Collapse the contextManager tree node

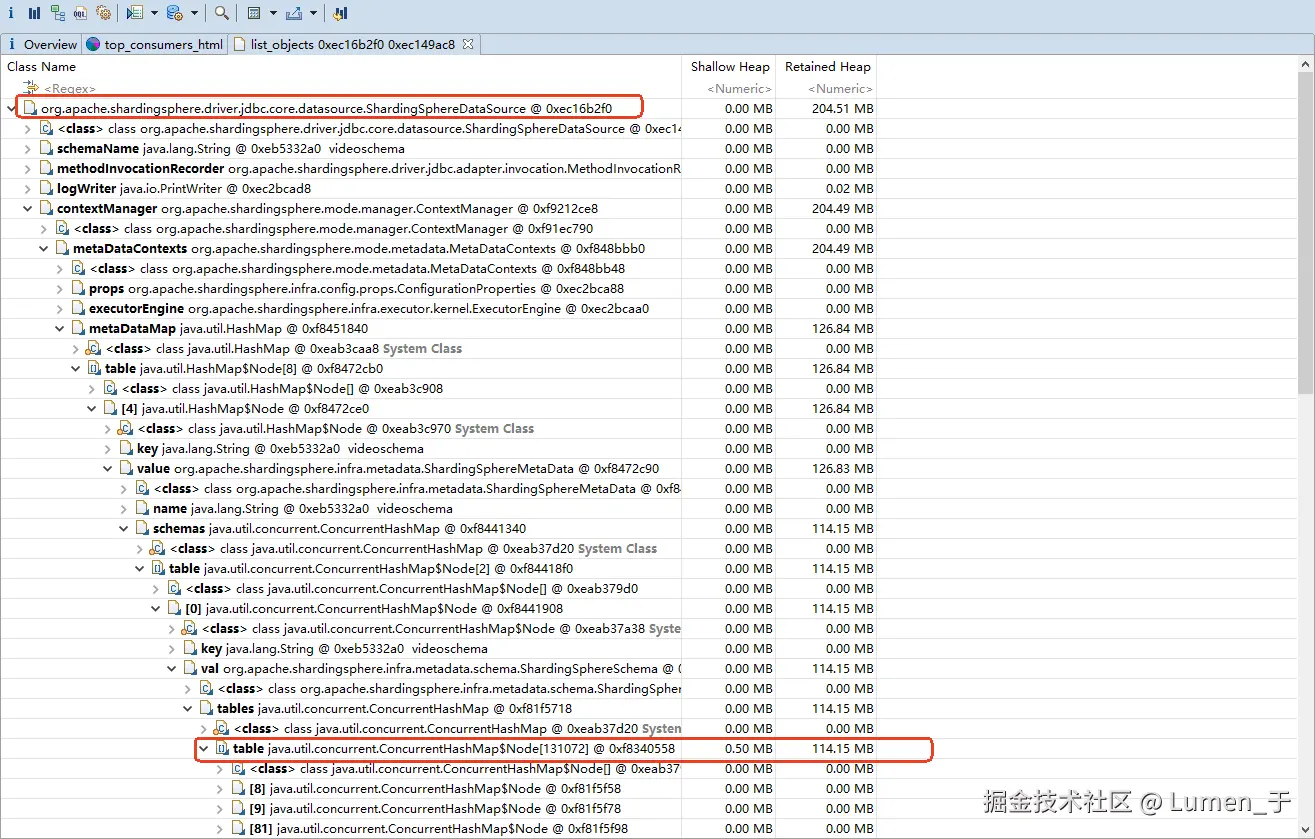click(28, 209)
